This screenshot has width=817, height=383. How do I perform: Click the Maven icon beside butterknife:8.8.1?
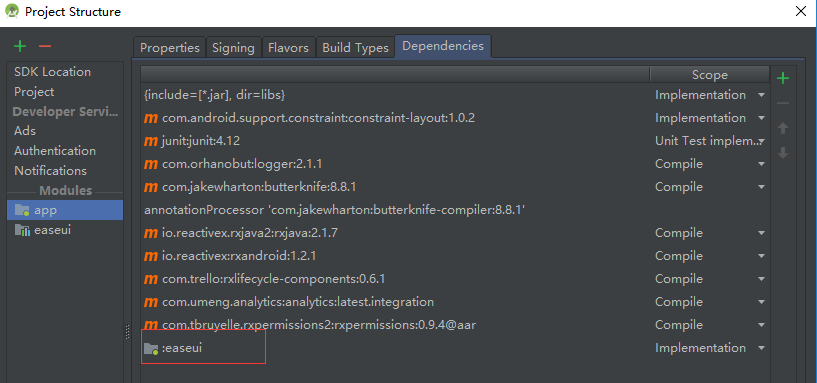click(x=151, y=187)
